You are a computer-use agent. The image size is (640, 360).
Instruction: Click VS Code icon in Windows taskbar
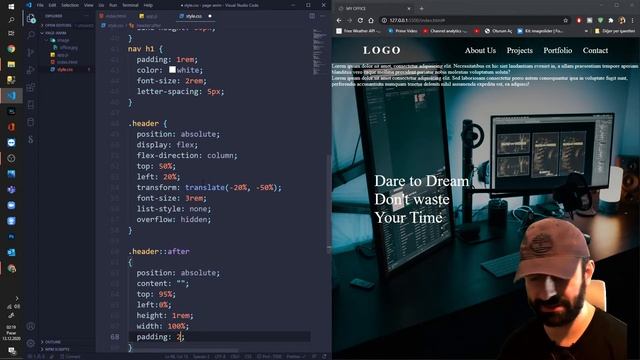pos(11,96)
